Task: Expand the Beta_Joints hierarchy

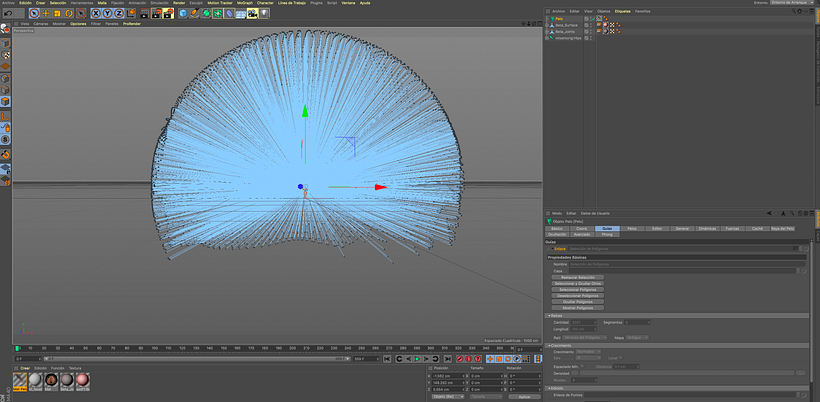Action: [546, 31]
